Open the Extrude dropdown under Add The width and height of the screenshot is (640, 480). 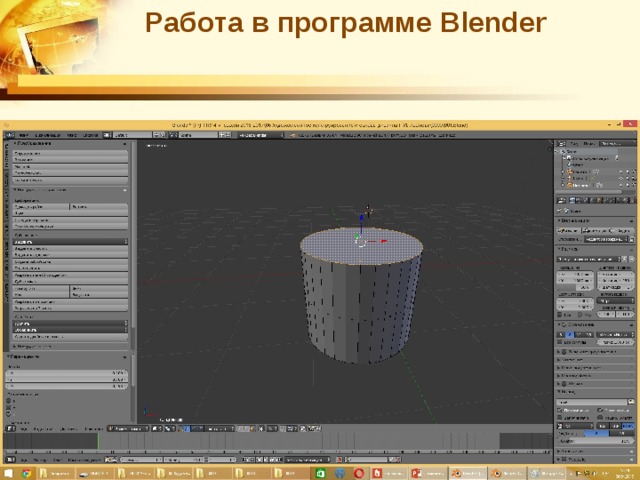70,242
